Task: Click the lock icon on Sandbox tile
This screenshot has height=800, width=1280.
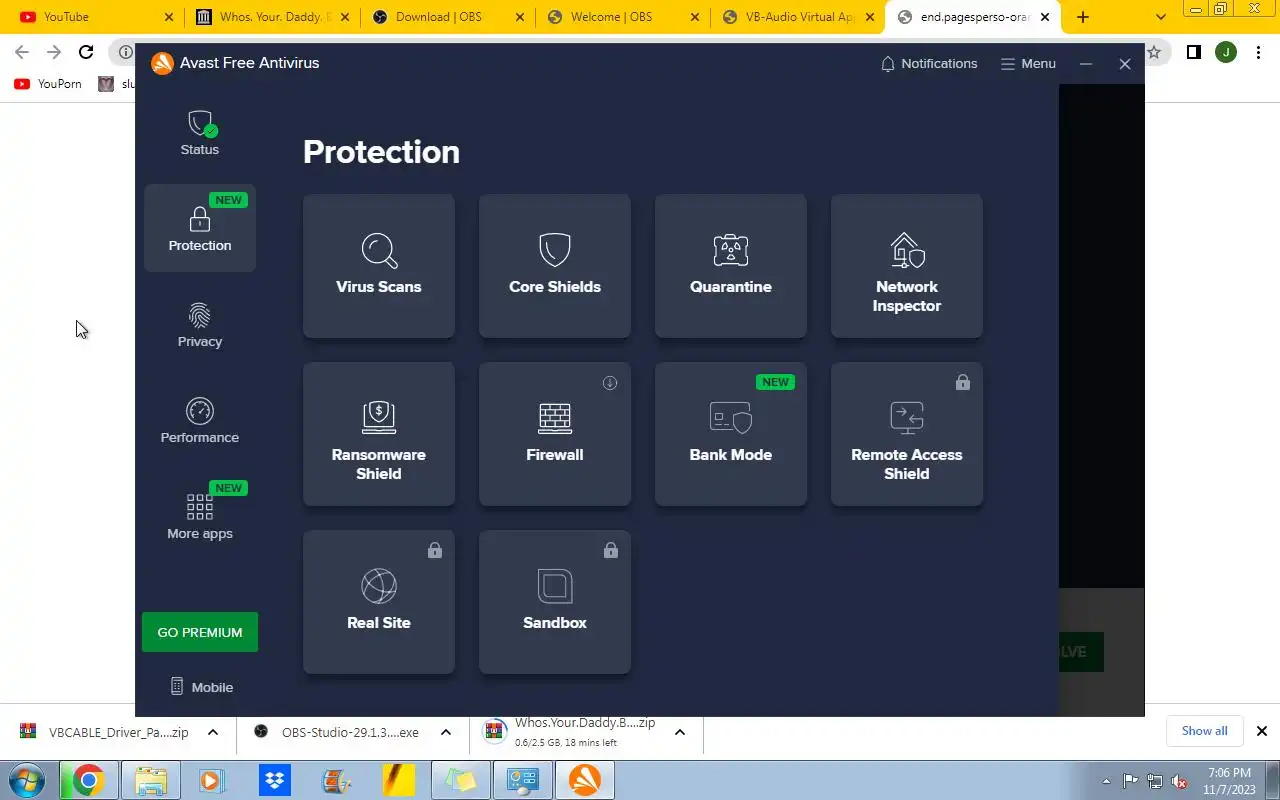Action: tap(610, 550)
